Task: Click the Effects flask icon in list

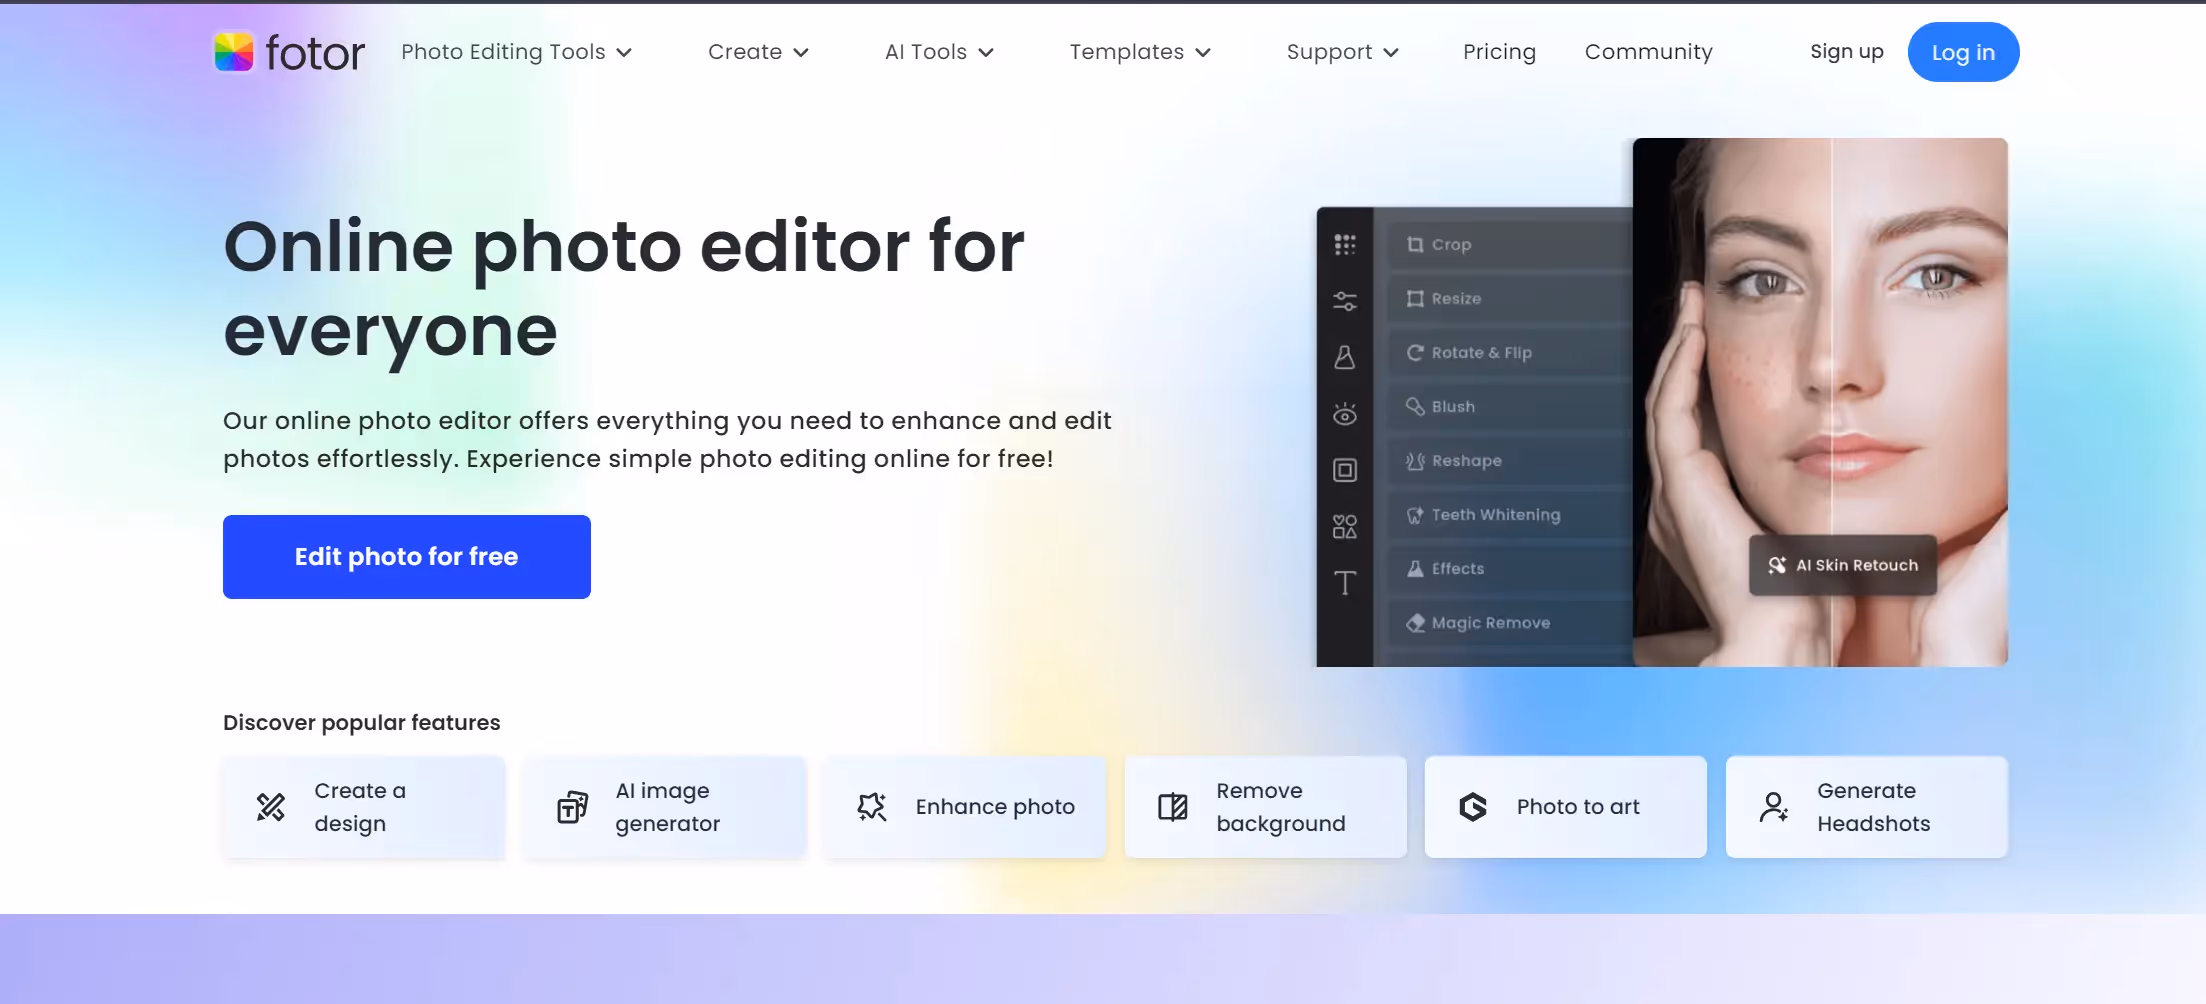Action: (x=1415, y=569)
